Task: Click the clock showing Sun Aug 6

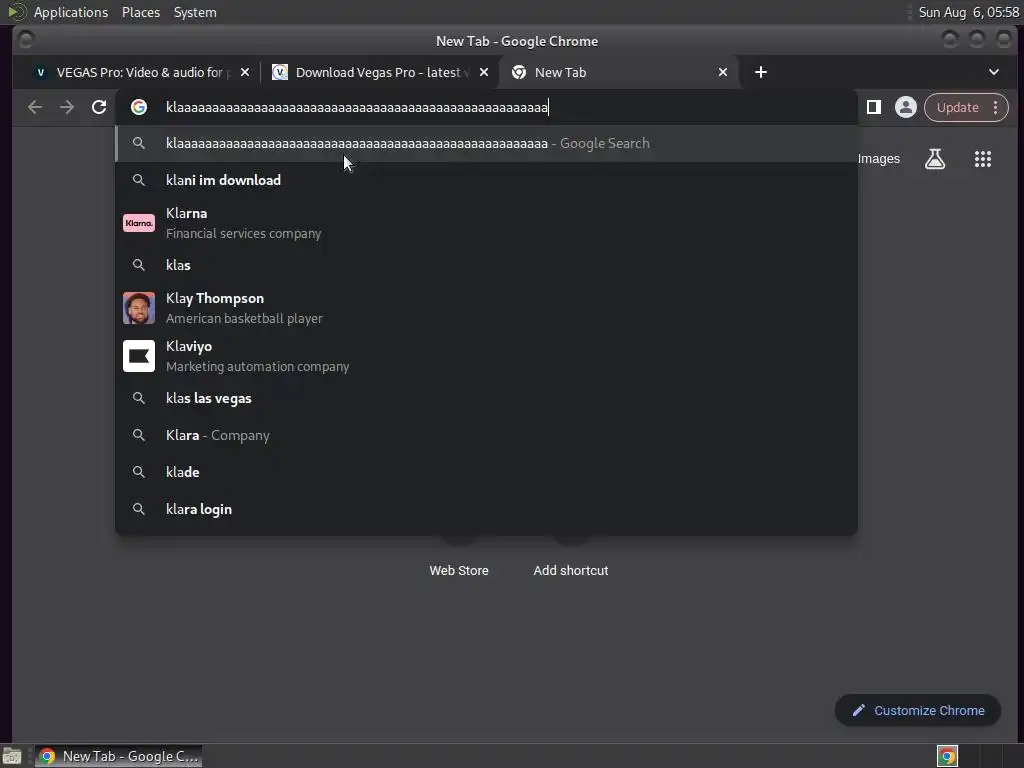Action: click(968, 12)
